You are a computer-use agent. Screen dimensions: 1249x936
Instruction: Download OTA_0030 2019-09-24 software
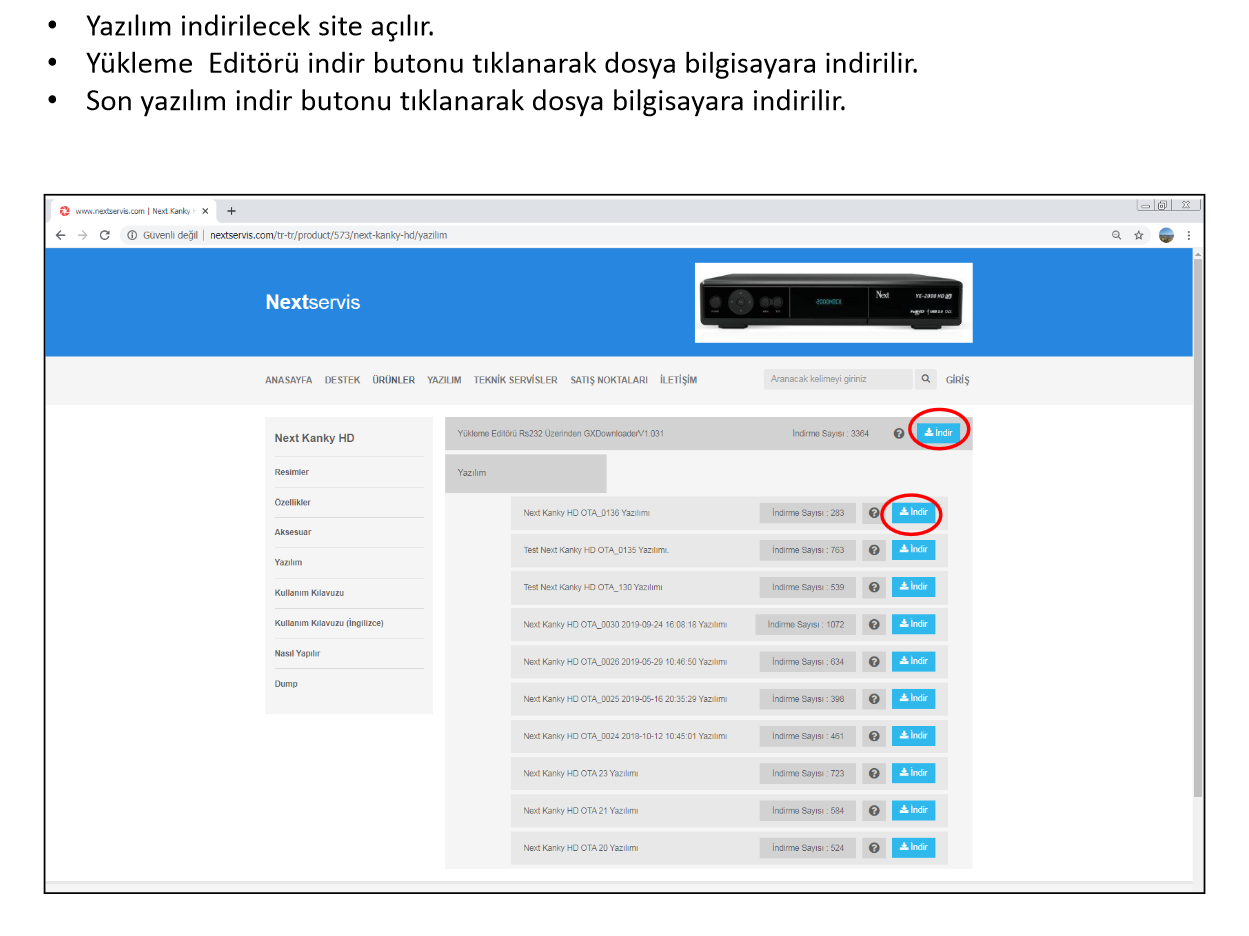[x=913, y=623]
